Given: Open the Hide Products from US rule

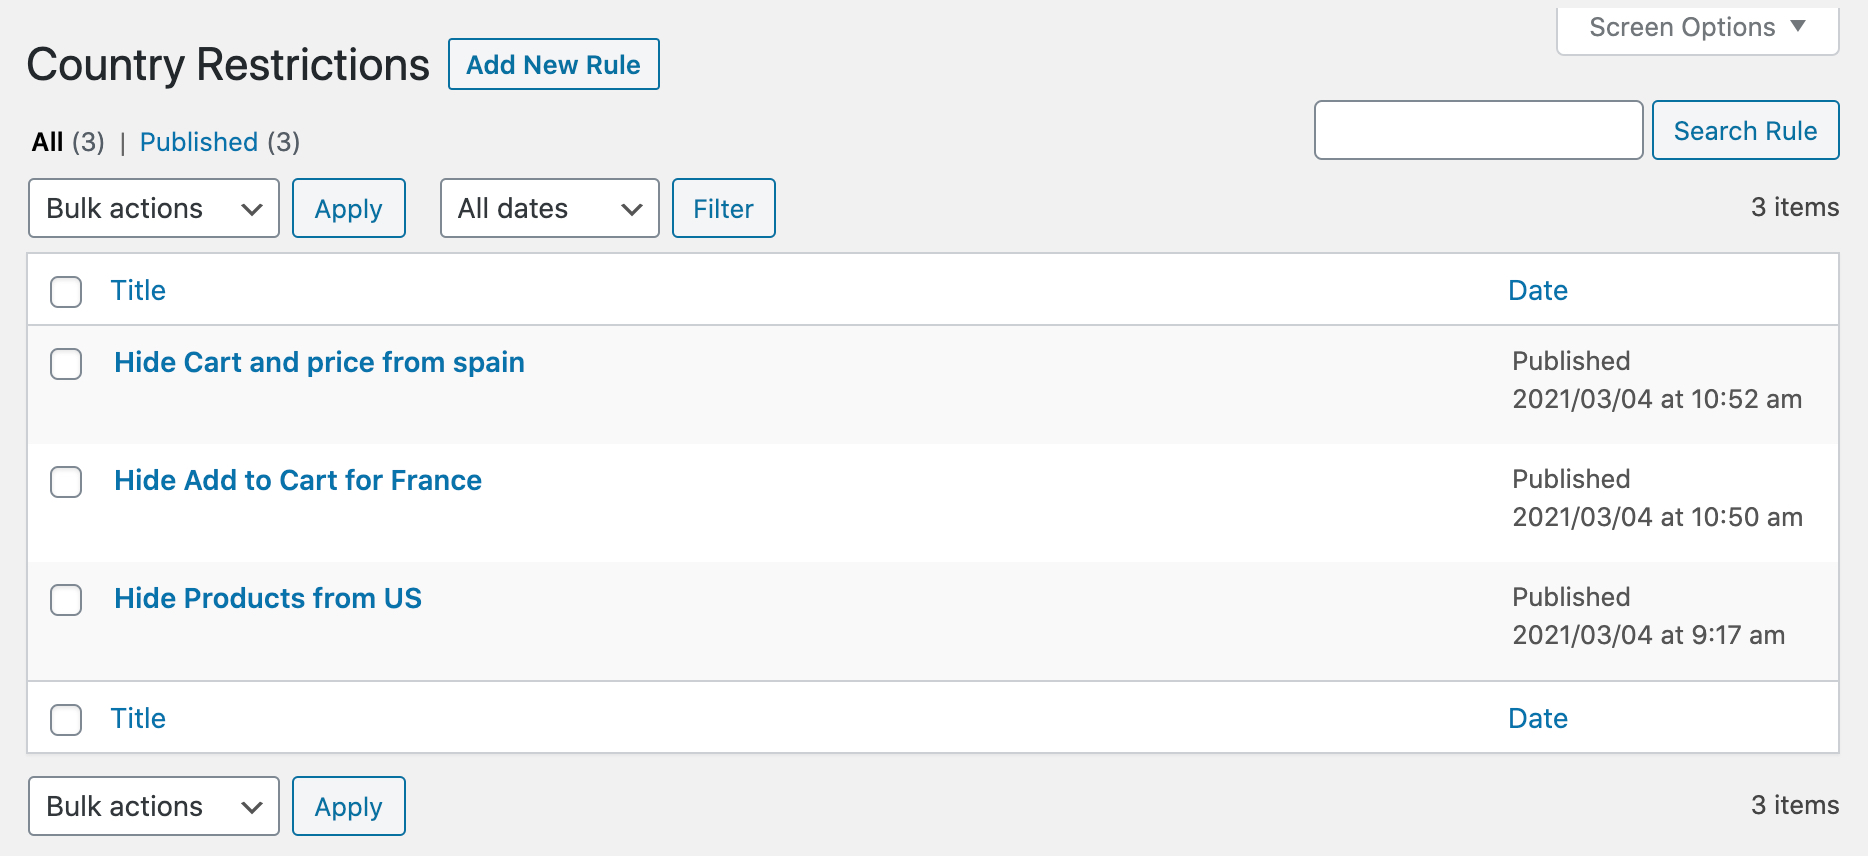Looking at the screenshot, I should (x=268, y=598).
